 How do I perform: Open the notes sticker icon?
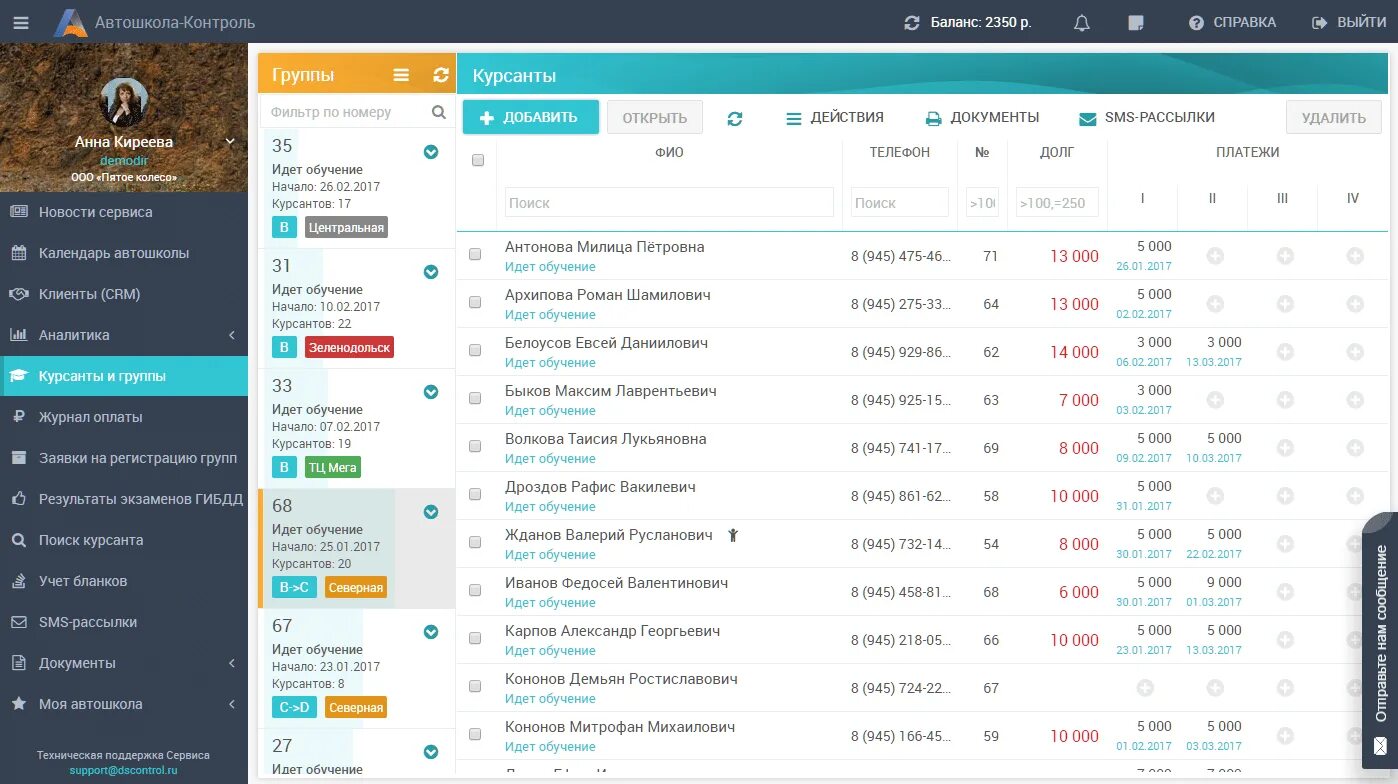(1135, 22)
